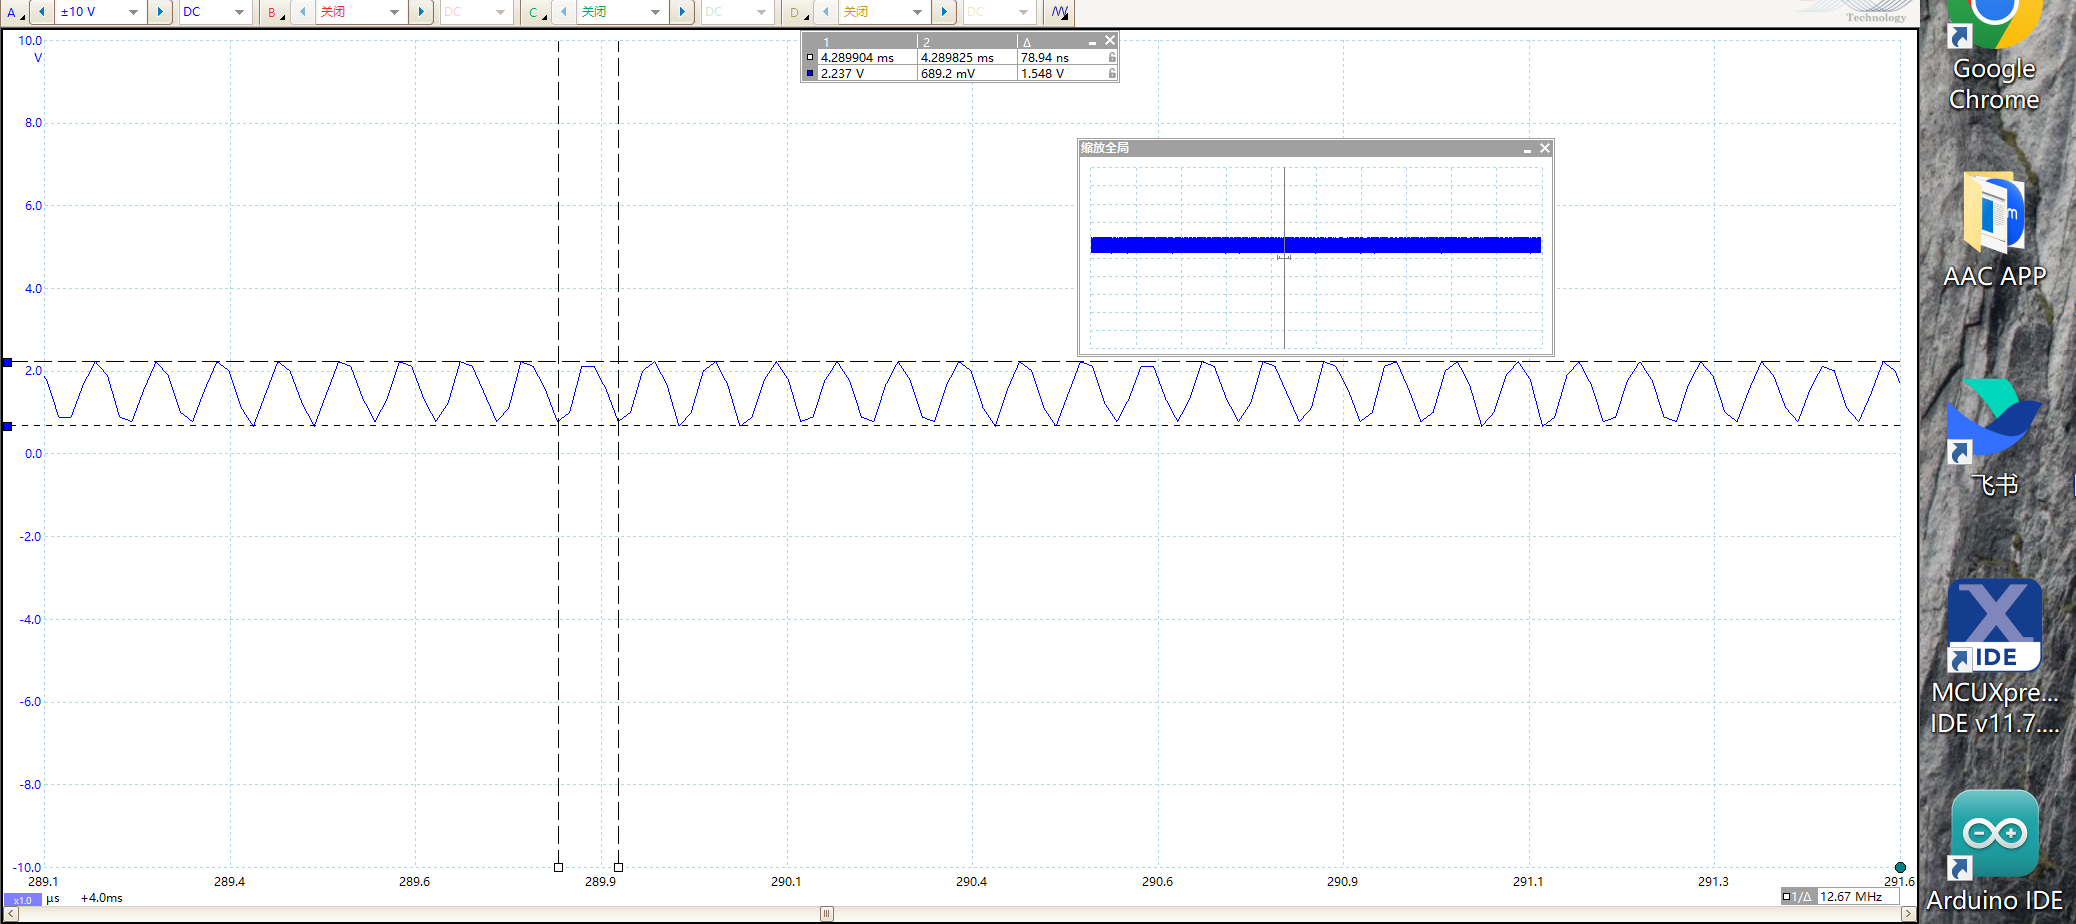Click the horizontal scrollbar right arrow
The image size is (2076, 924).
[x=1908, y=914]
